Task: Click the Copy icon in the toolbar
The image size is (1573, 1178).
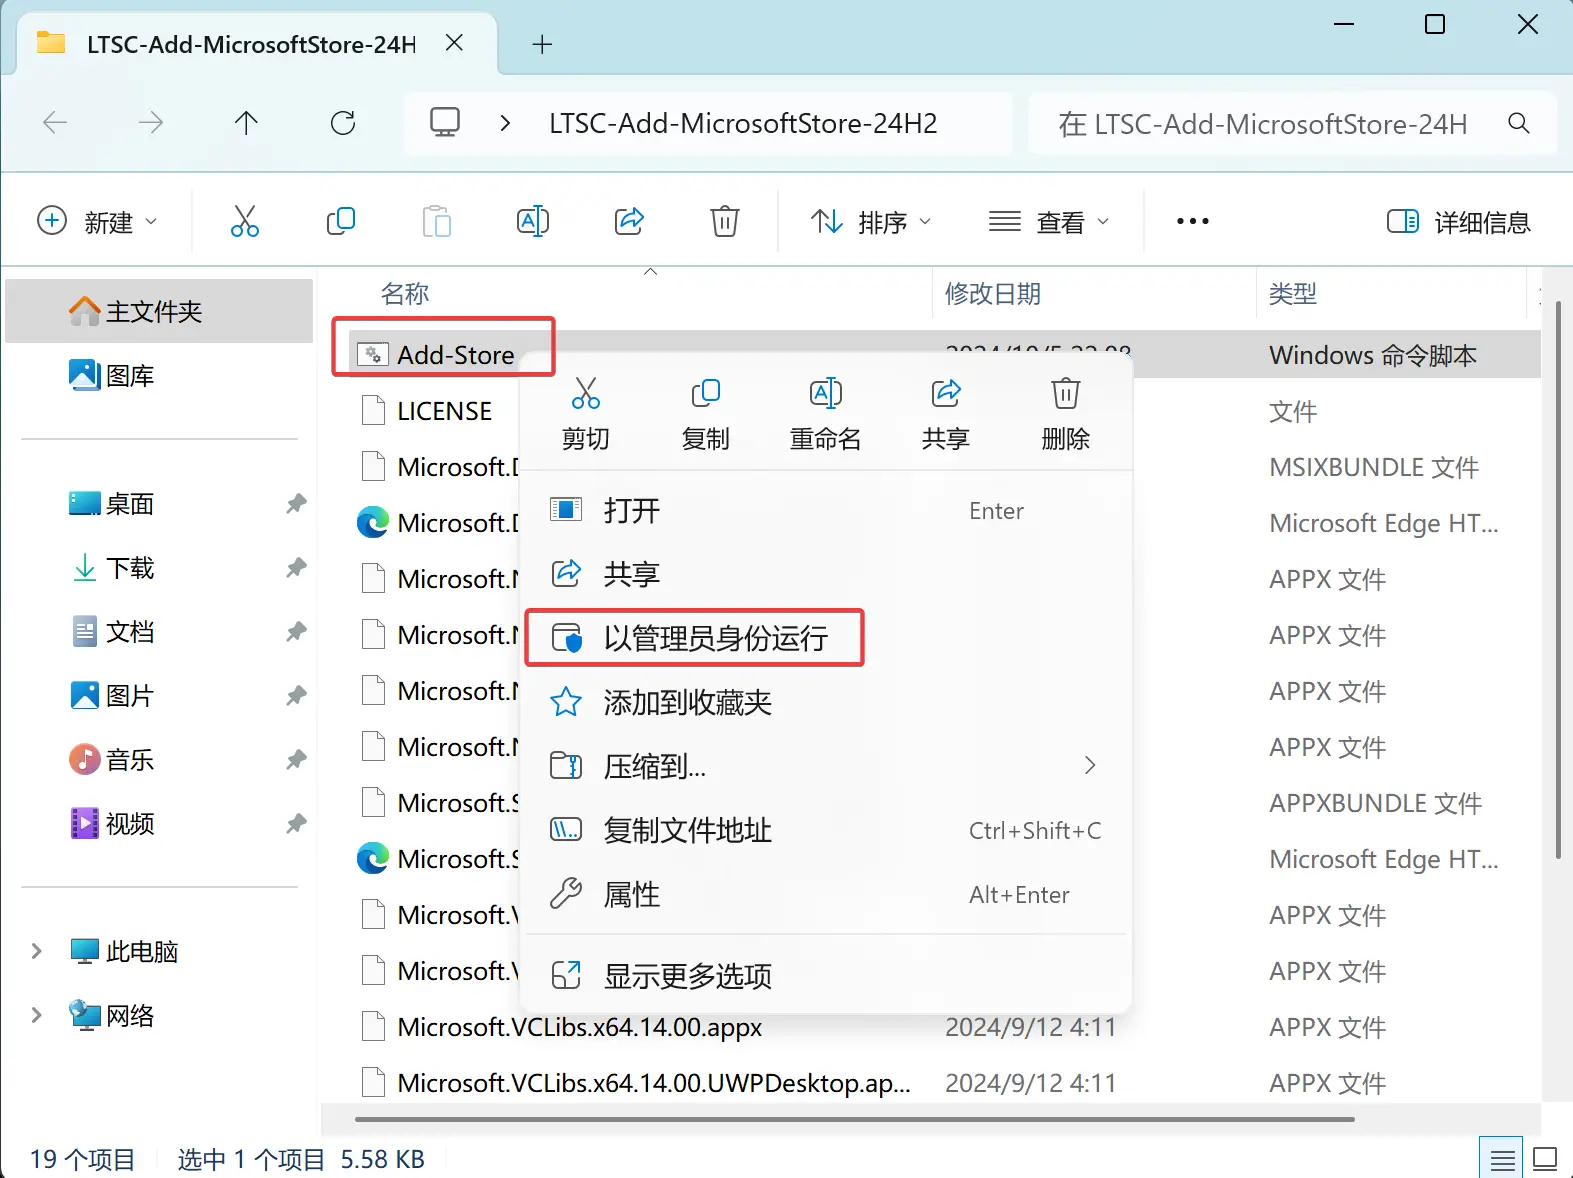Action: 341,221
